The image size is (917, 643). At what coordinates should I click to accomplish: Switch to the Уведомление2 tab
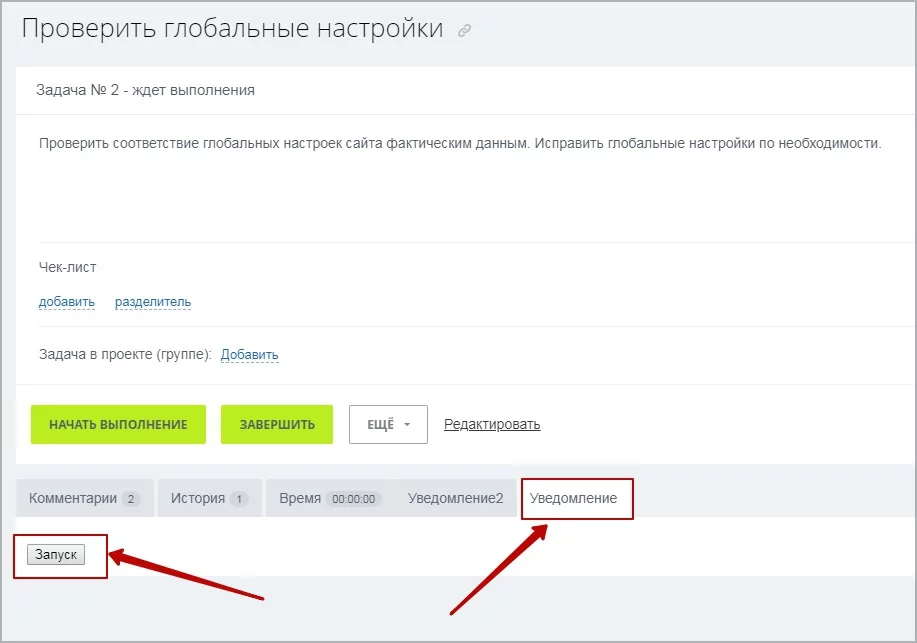[x=455, y=498]
